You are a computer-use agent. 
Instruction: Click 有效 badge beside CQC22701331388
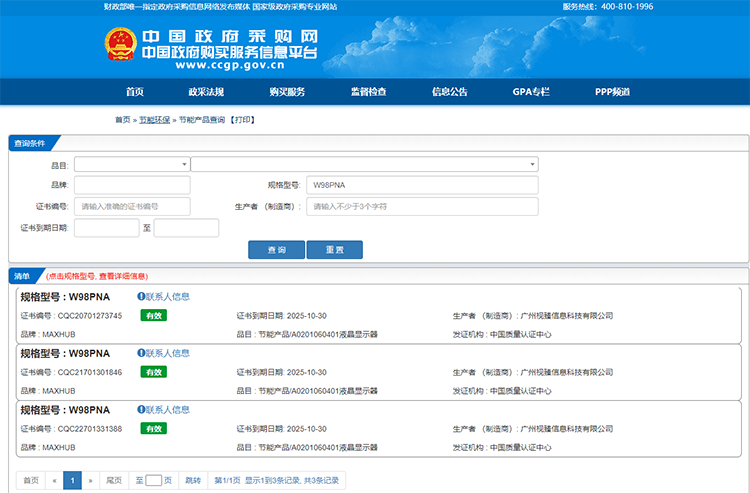click(154, 428)
